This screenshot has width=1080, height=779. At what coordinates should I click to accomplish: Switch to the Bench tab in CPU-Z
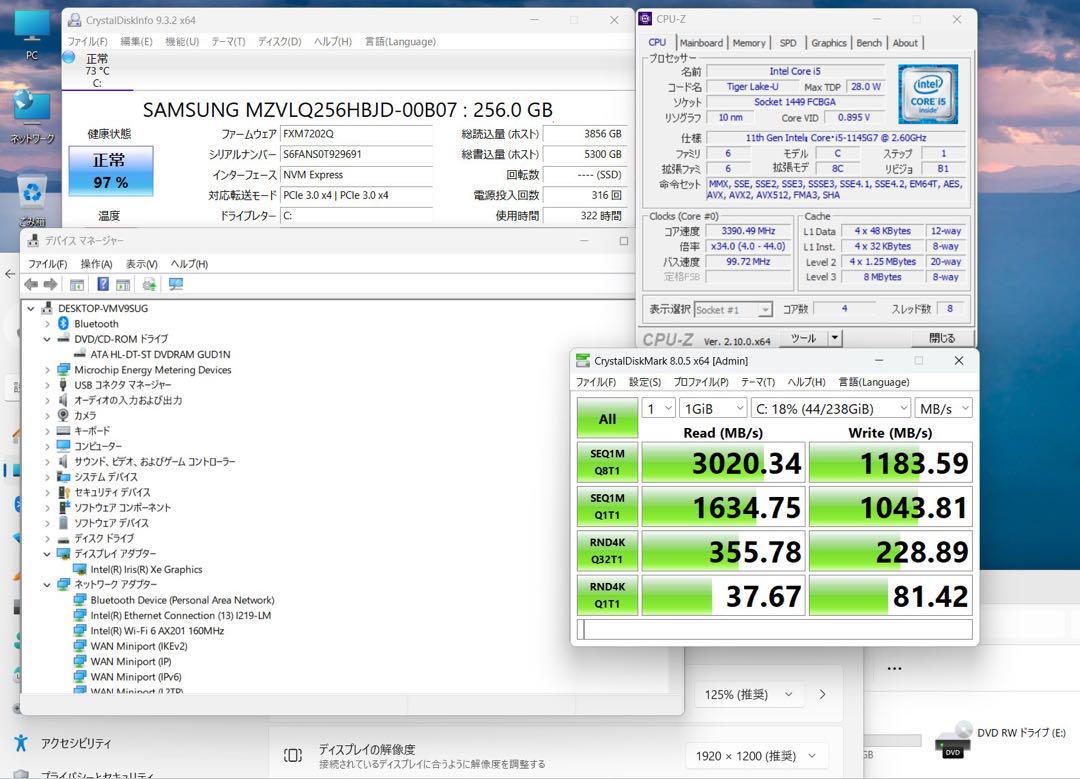869,43
